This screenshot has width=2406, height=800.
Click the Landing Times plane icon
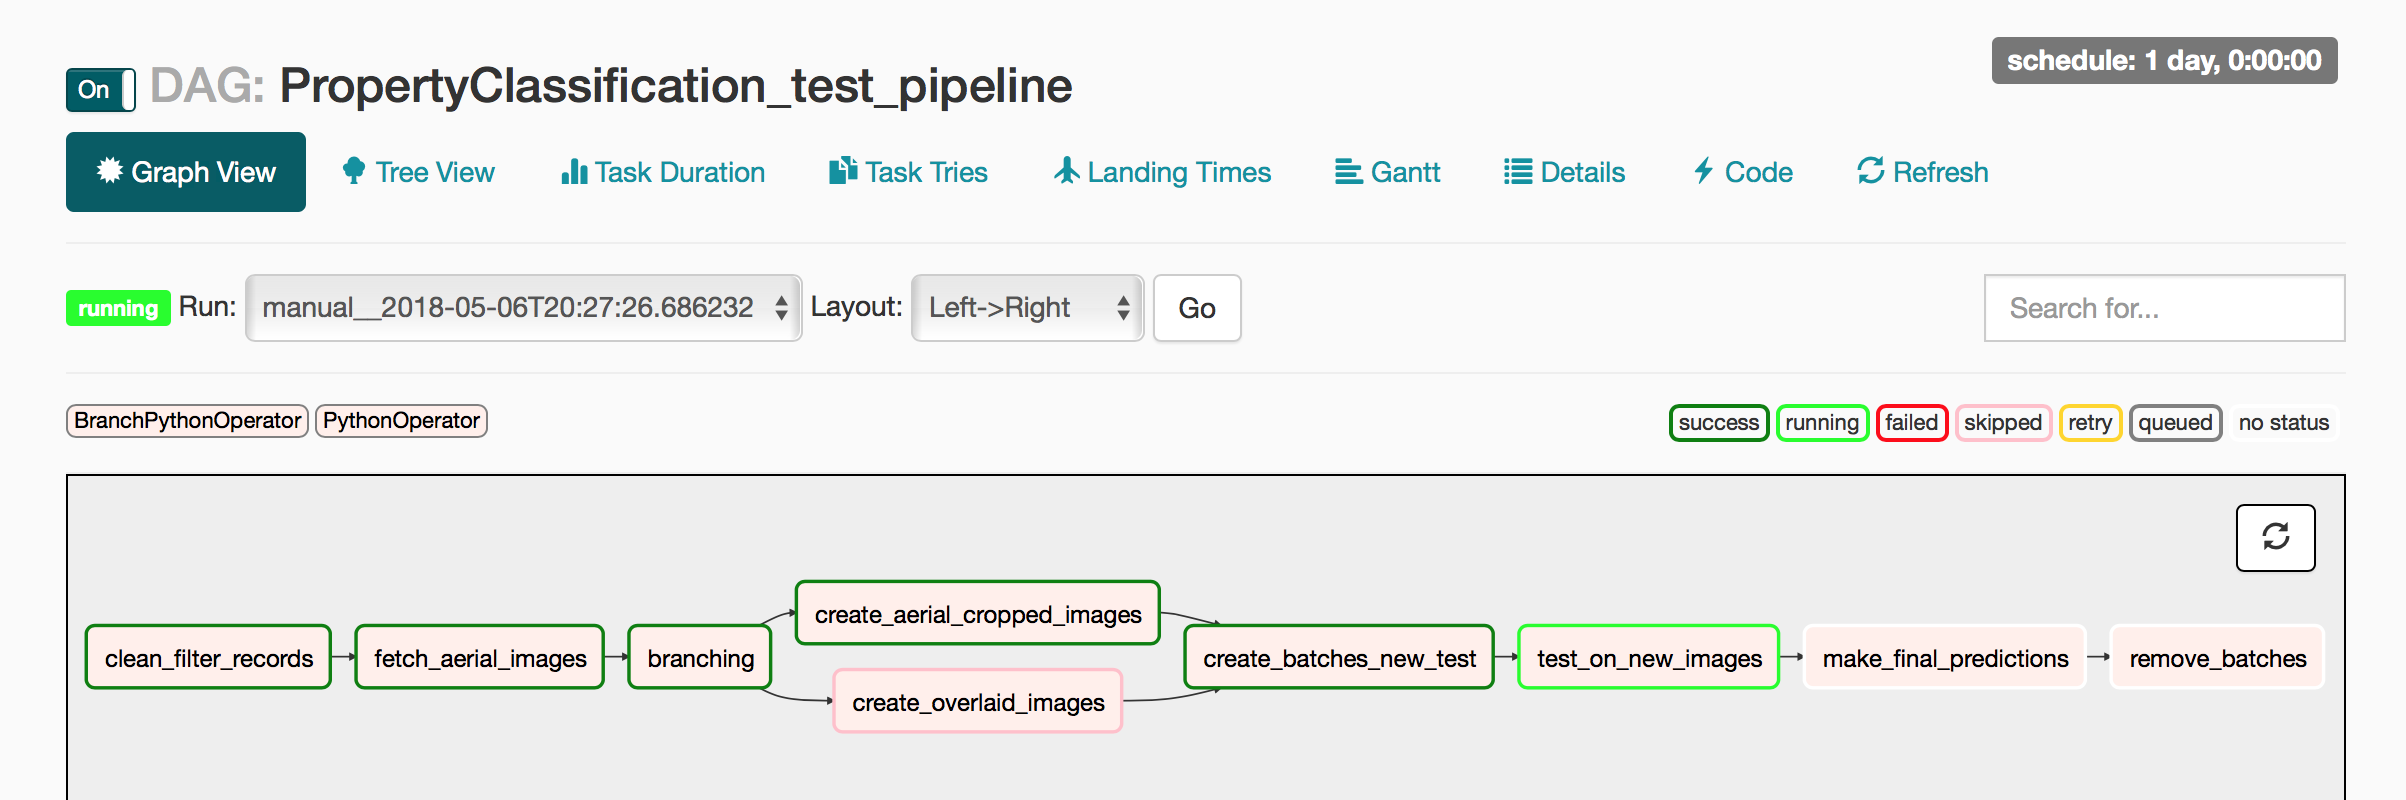(1067, 171)
